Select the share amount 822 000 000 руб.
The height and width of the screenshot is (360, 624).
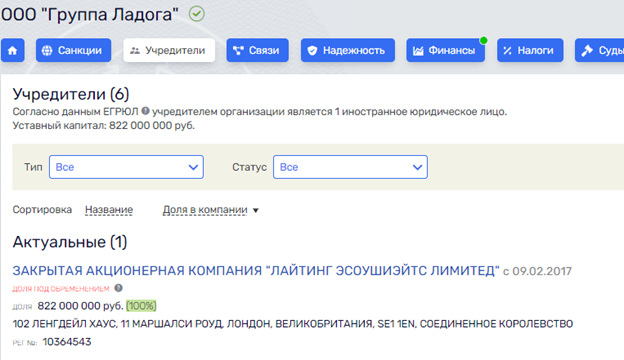pyautogui.click(x=80, y=306)
